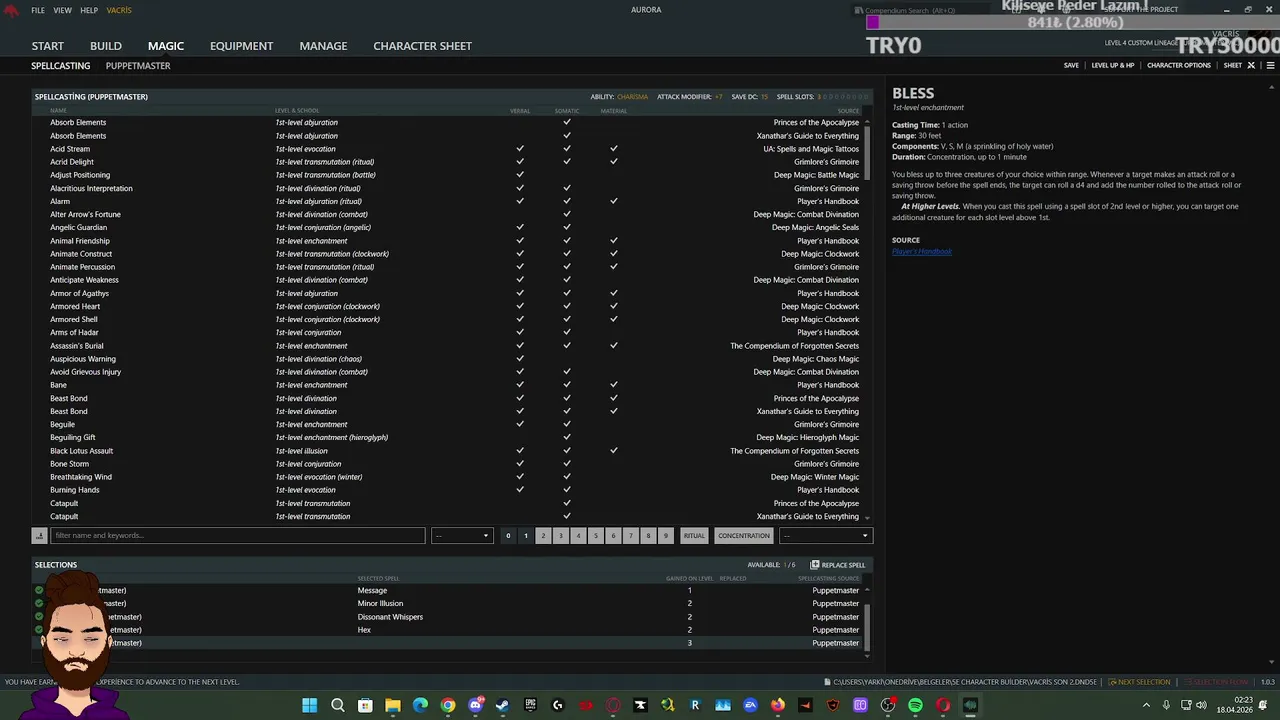Switch to the BUILD tab
This screenshot has height=720, width=1280.
106,46
